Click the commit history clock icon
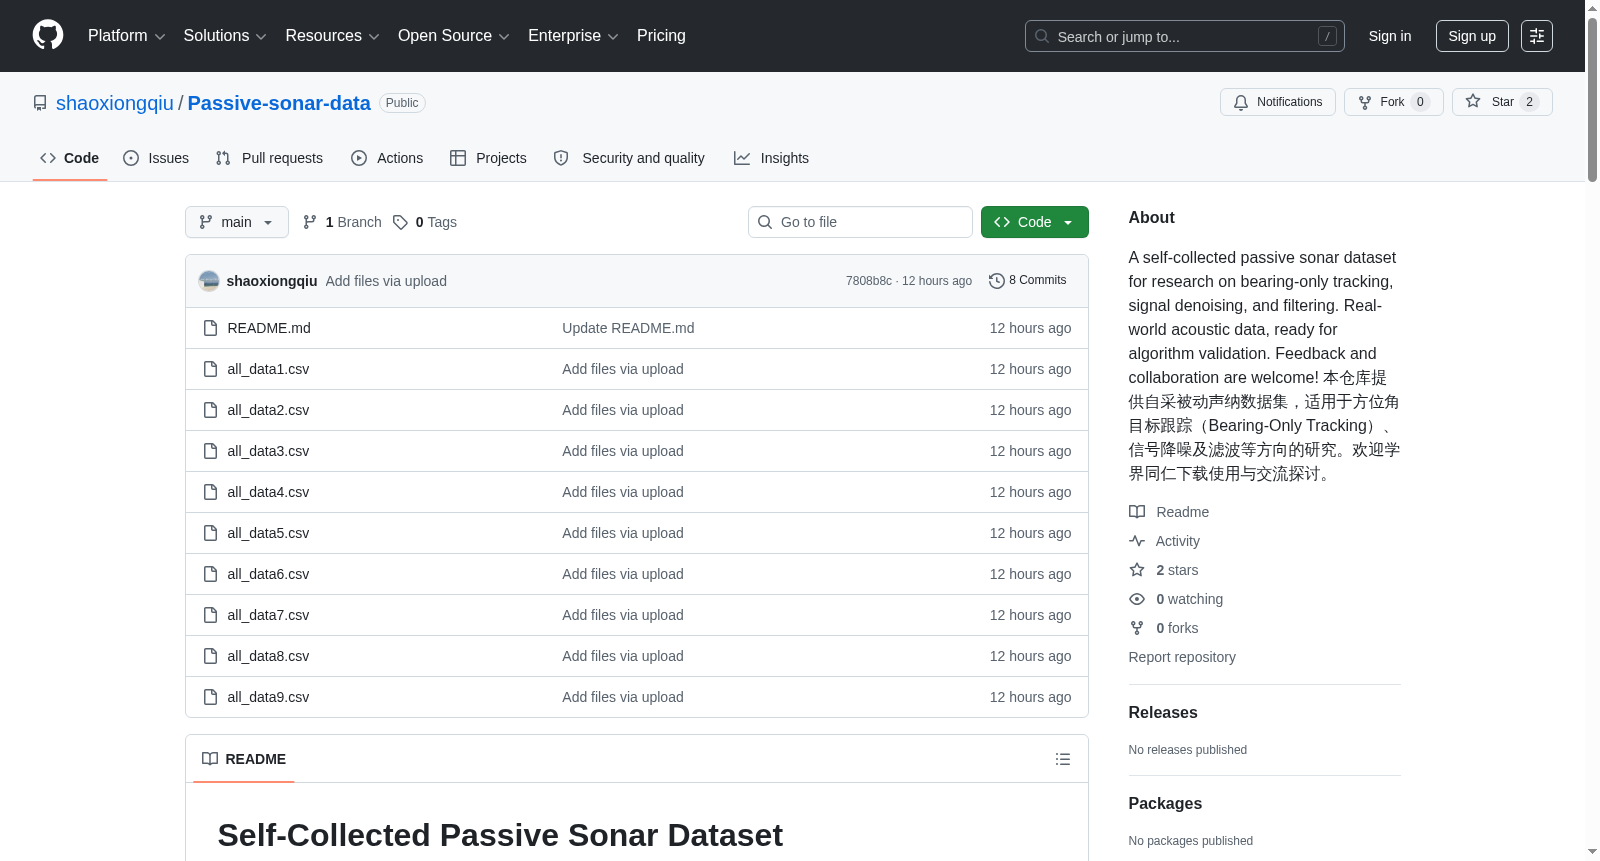 [996, 281]
